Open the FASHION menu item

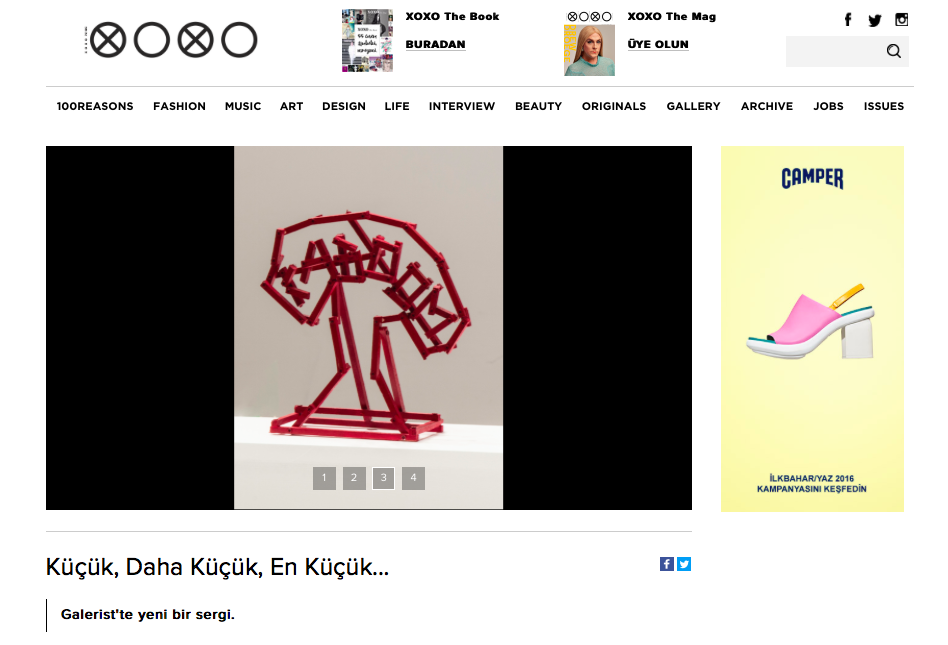179,106
